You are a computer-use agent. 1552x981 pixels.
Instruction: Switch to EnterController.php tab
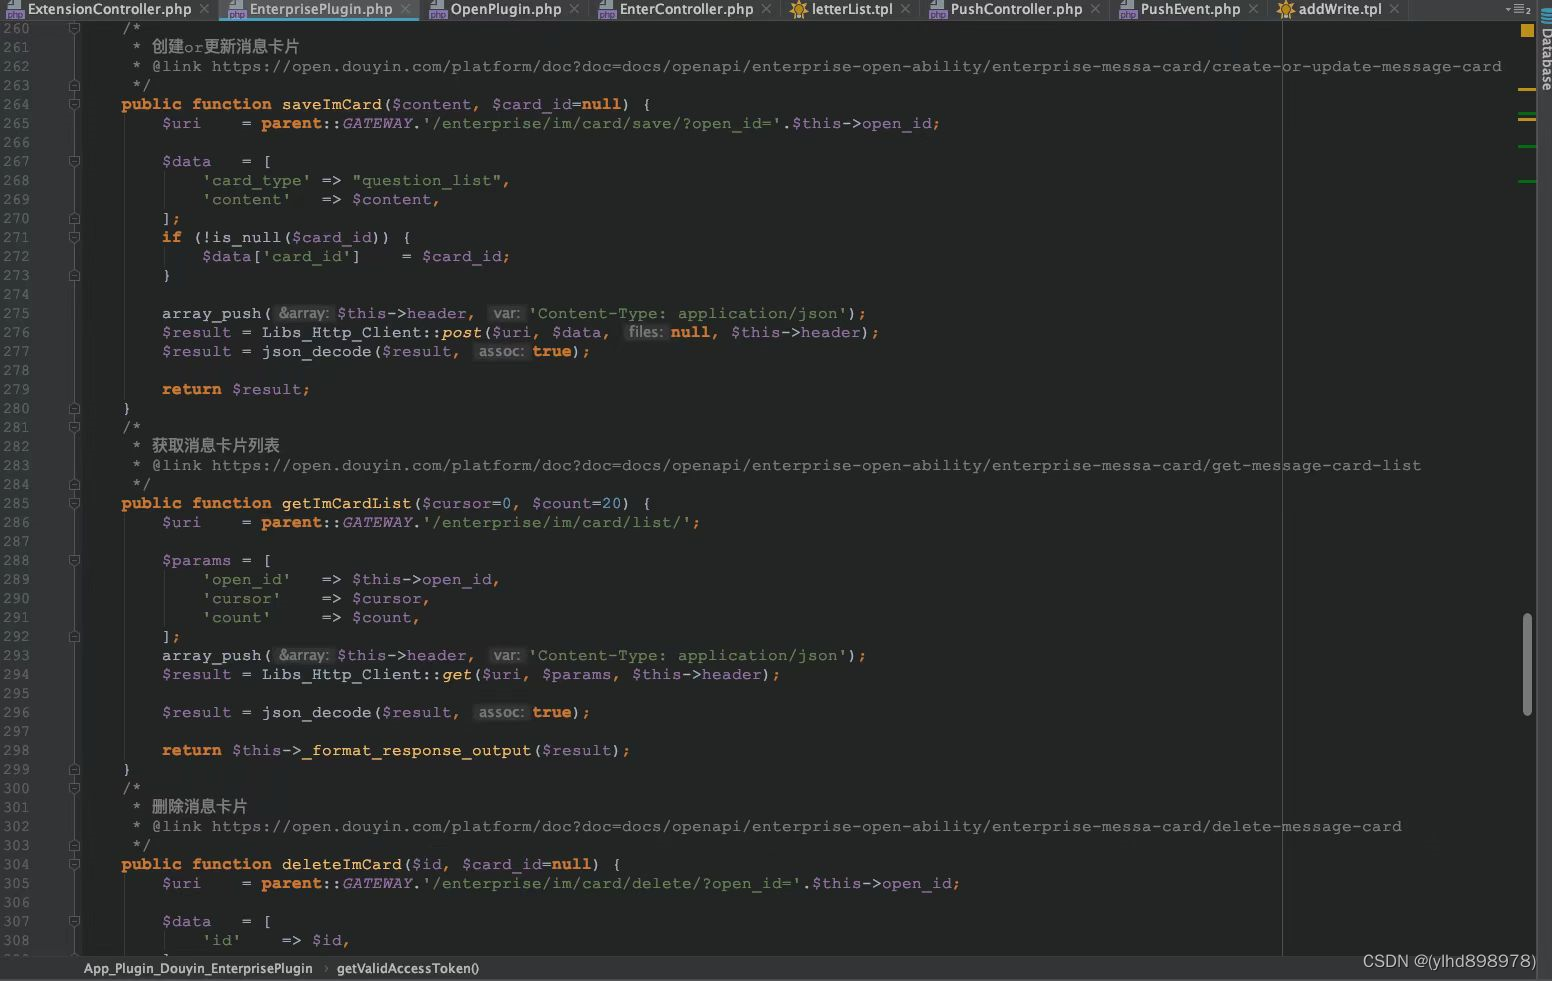pos(686,9)
